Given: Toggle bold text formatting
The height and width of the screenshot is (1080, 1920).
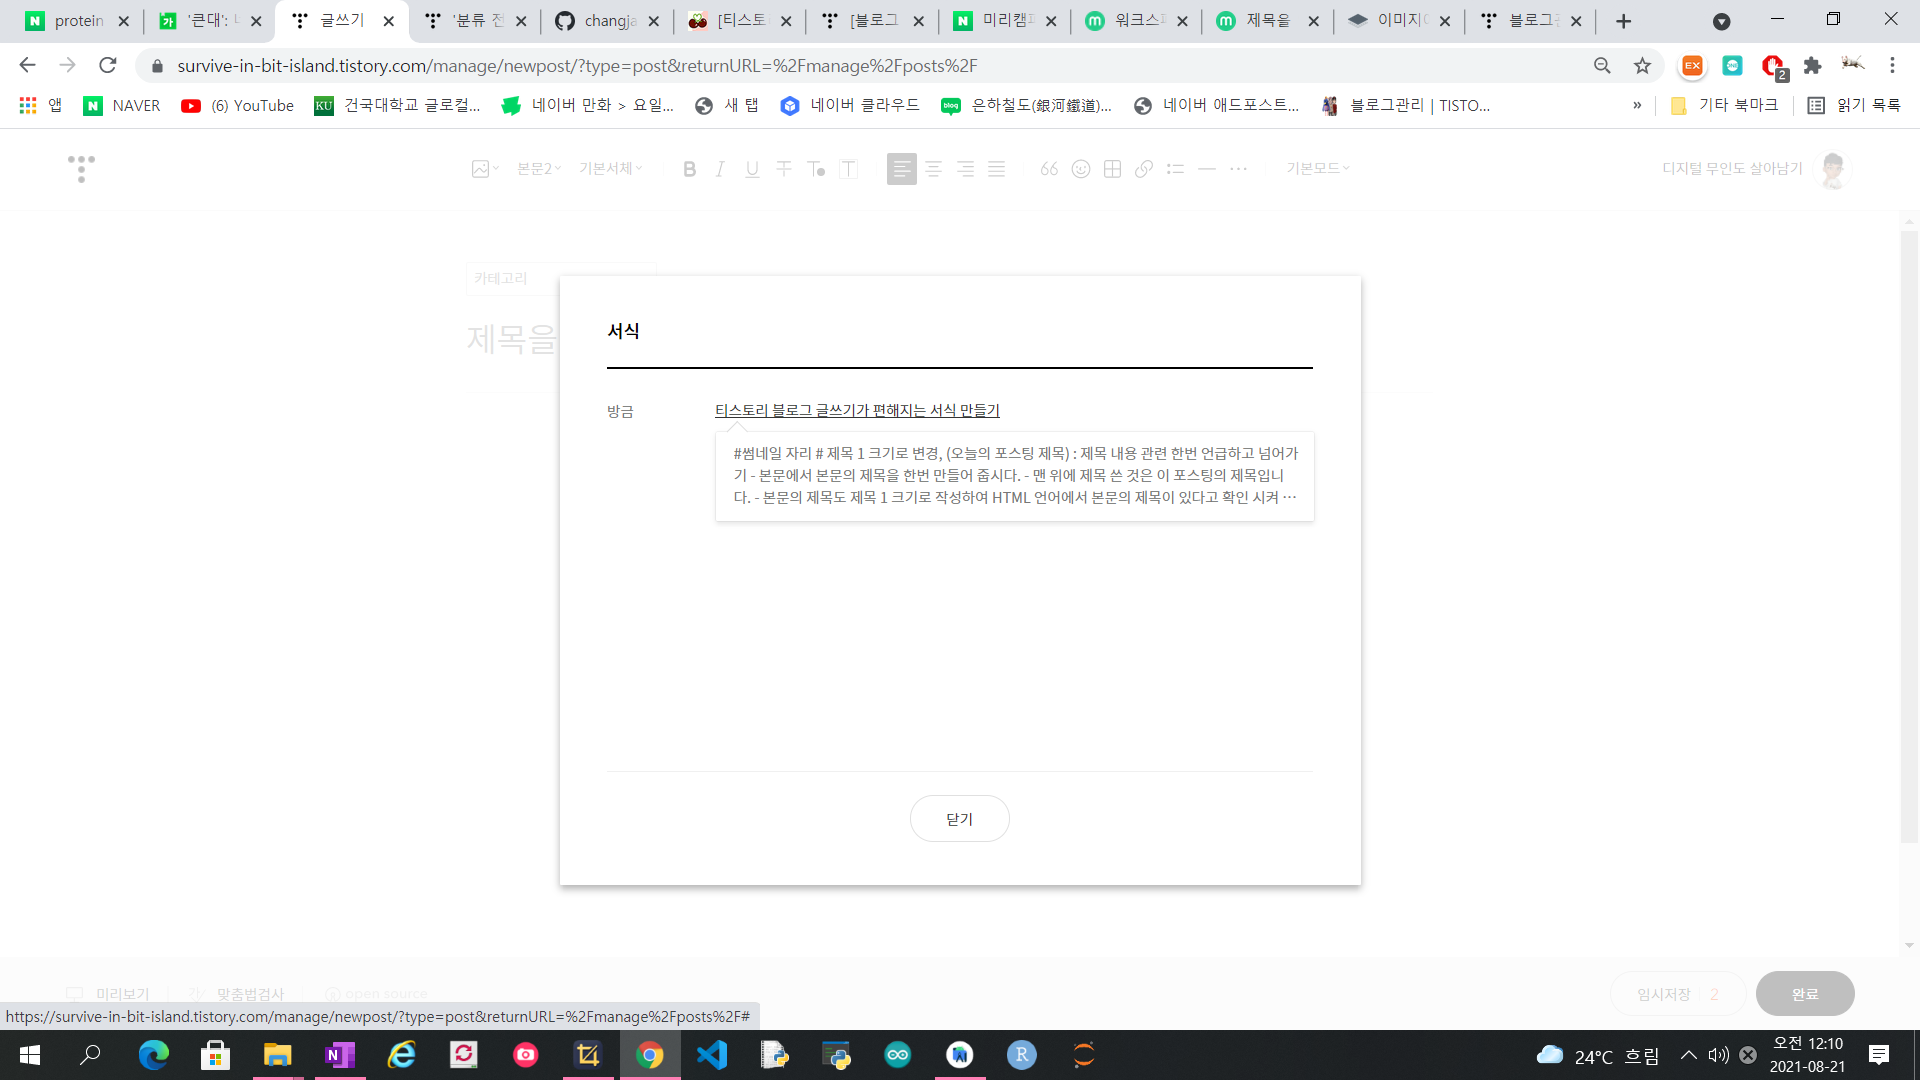Looking at the screenshot, I should click(x=689, y=169).
